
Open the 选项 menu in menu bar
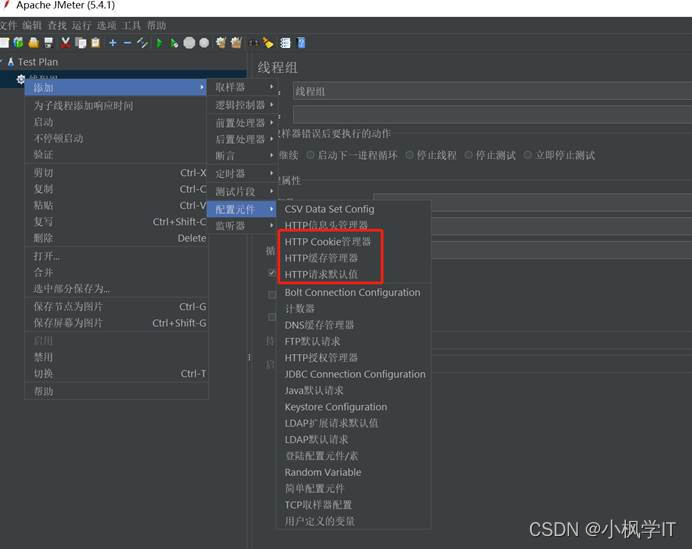click(106, 26)
